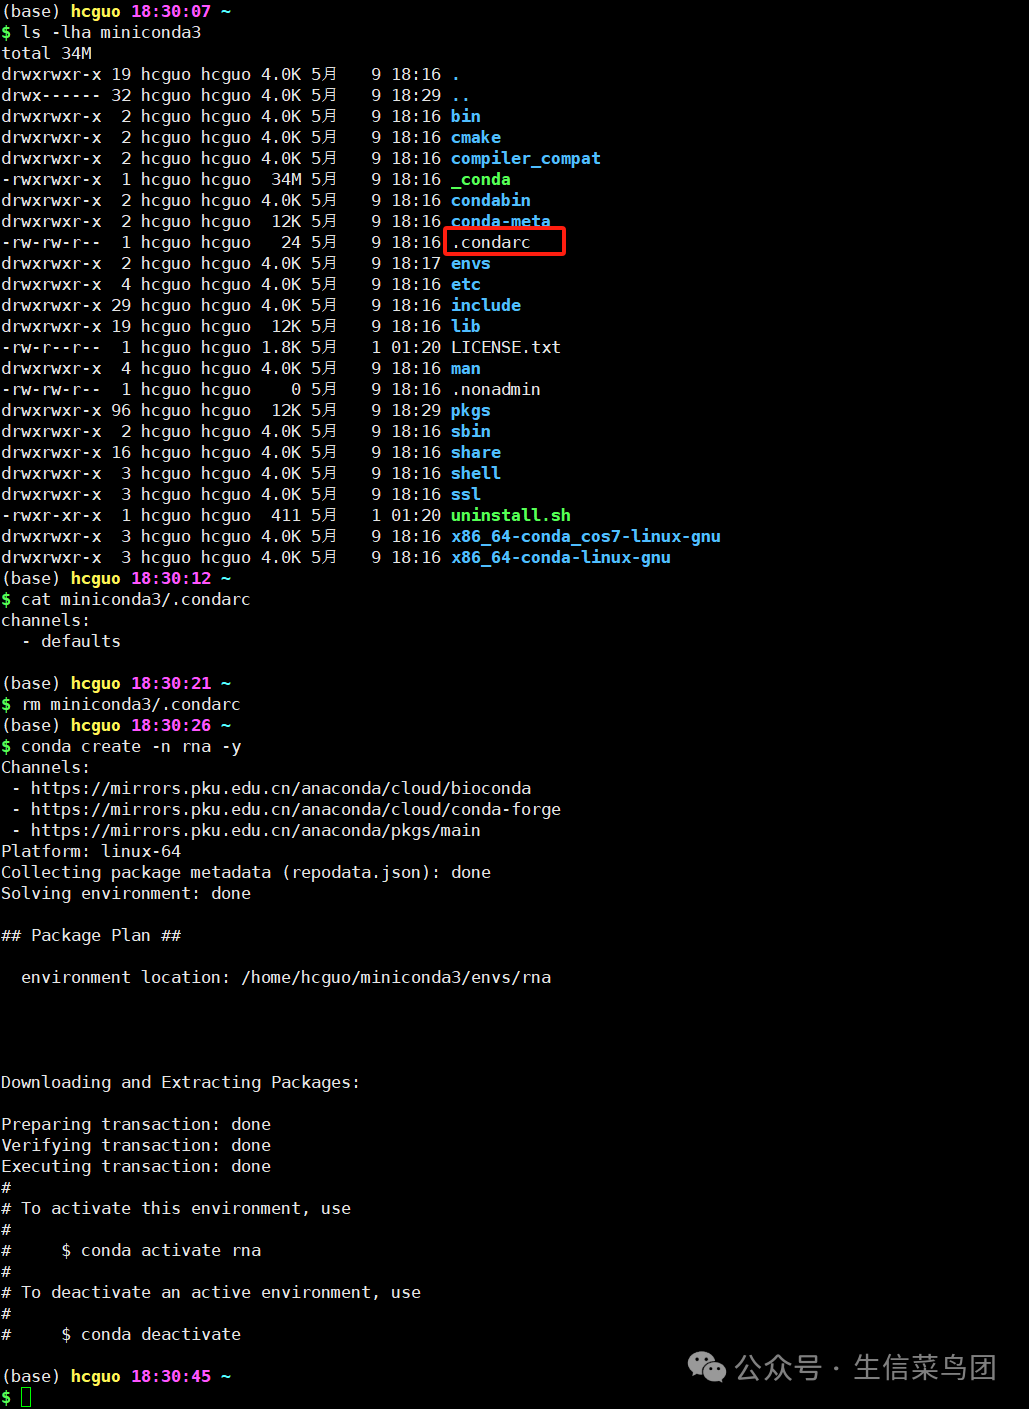
Task: Click "To activate this environment, use" line
Action: pos(176,1208)
